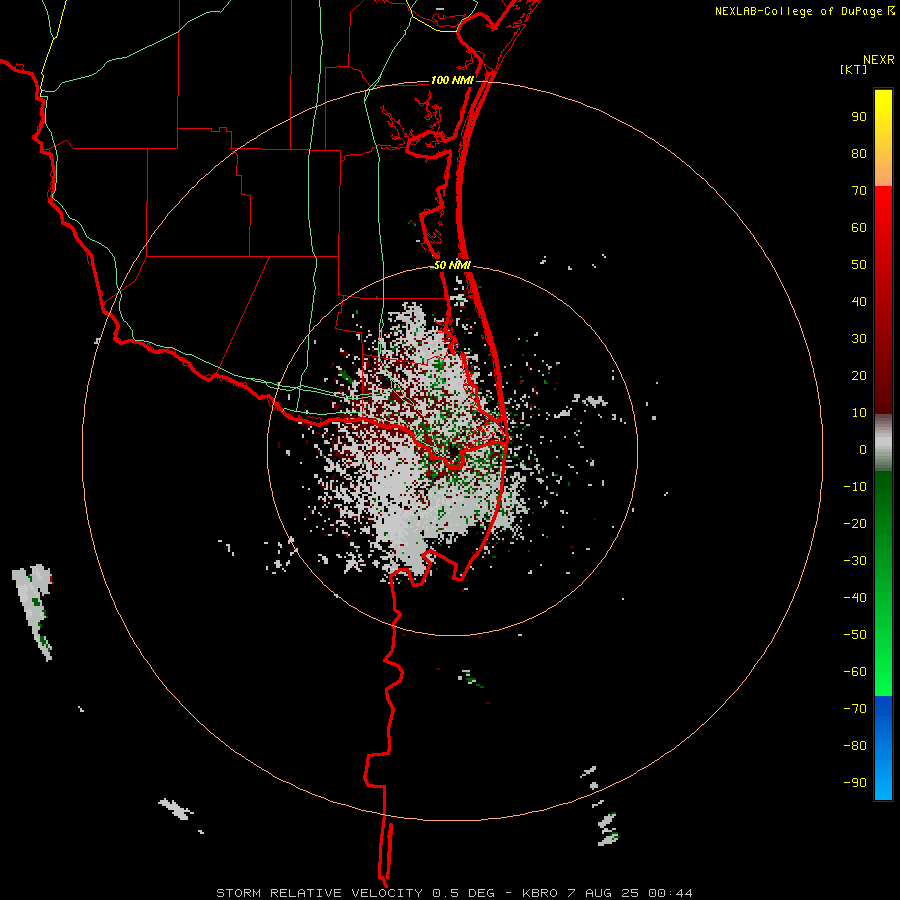Click the -90 value on velocity scale
Screen dimensions: 900x900
[855, 782]
